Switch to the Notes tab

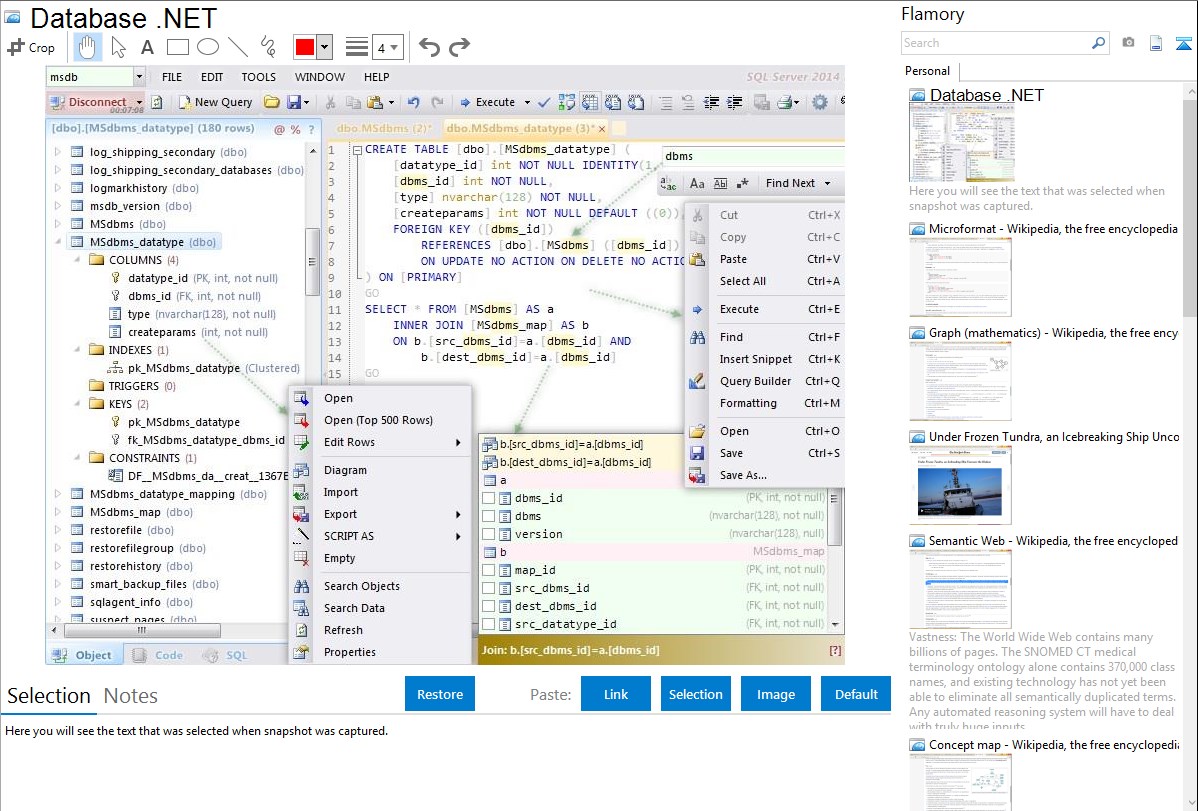point(131,696)
